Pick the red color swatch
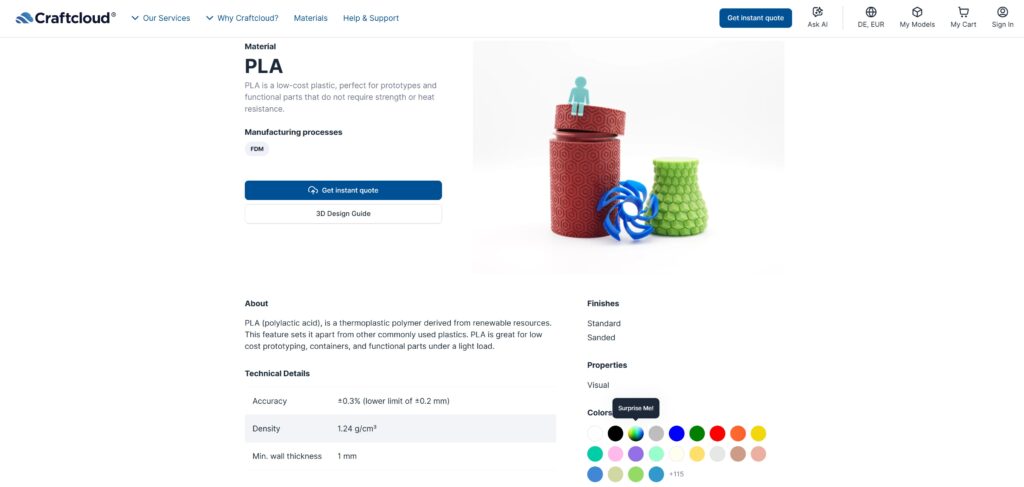 click(718, 433)
